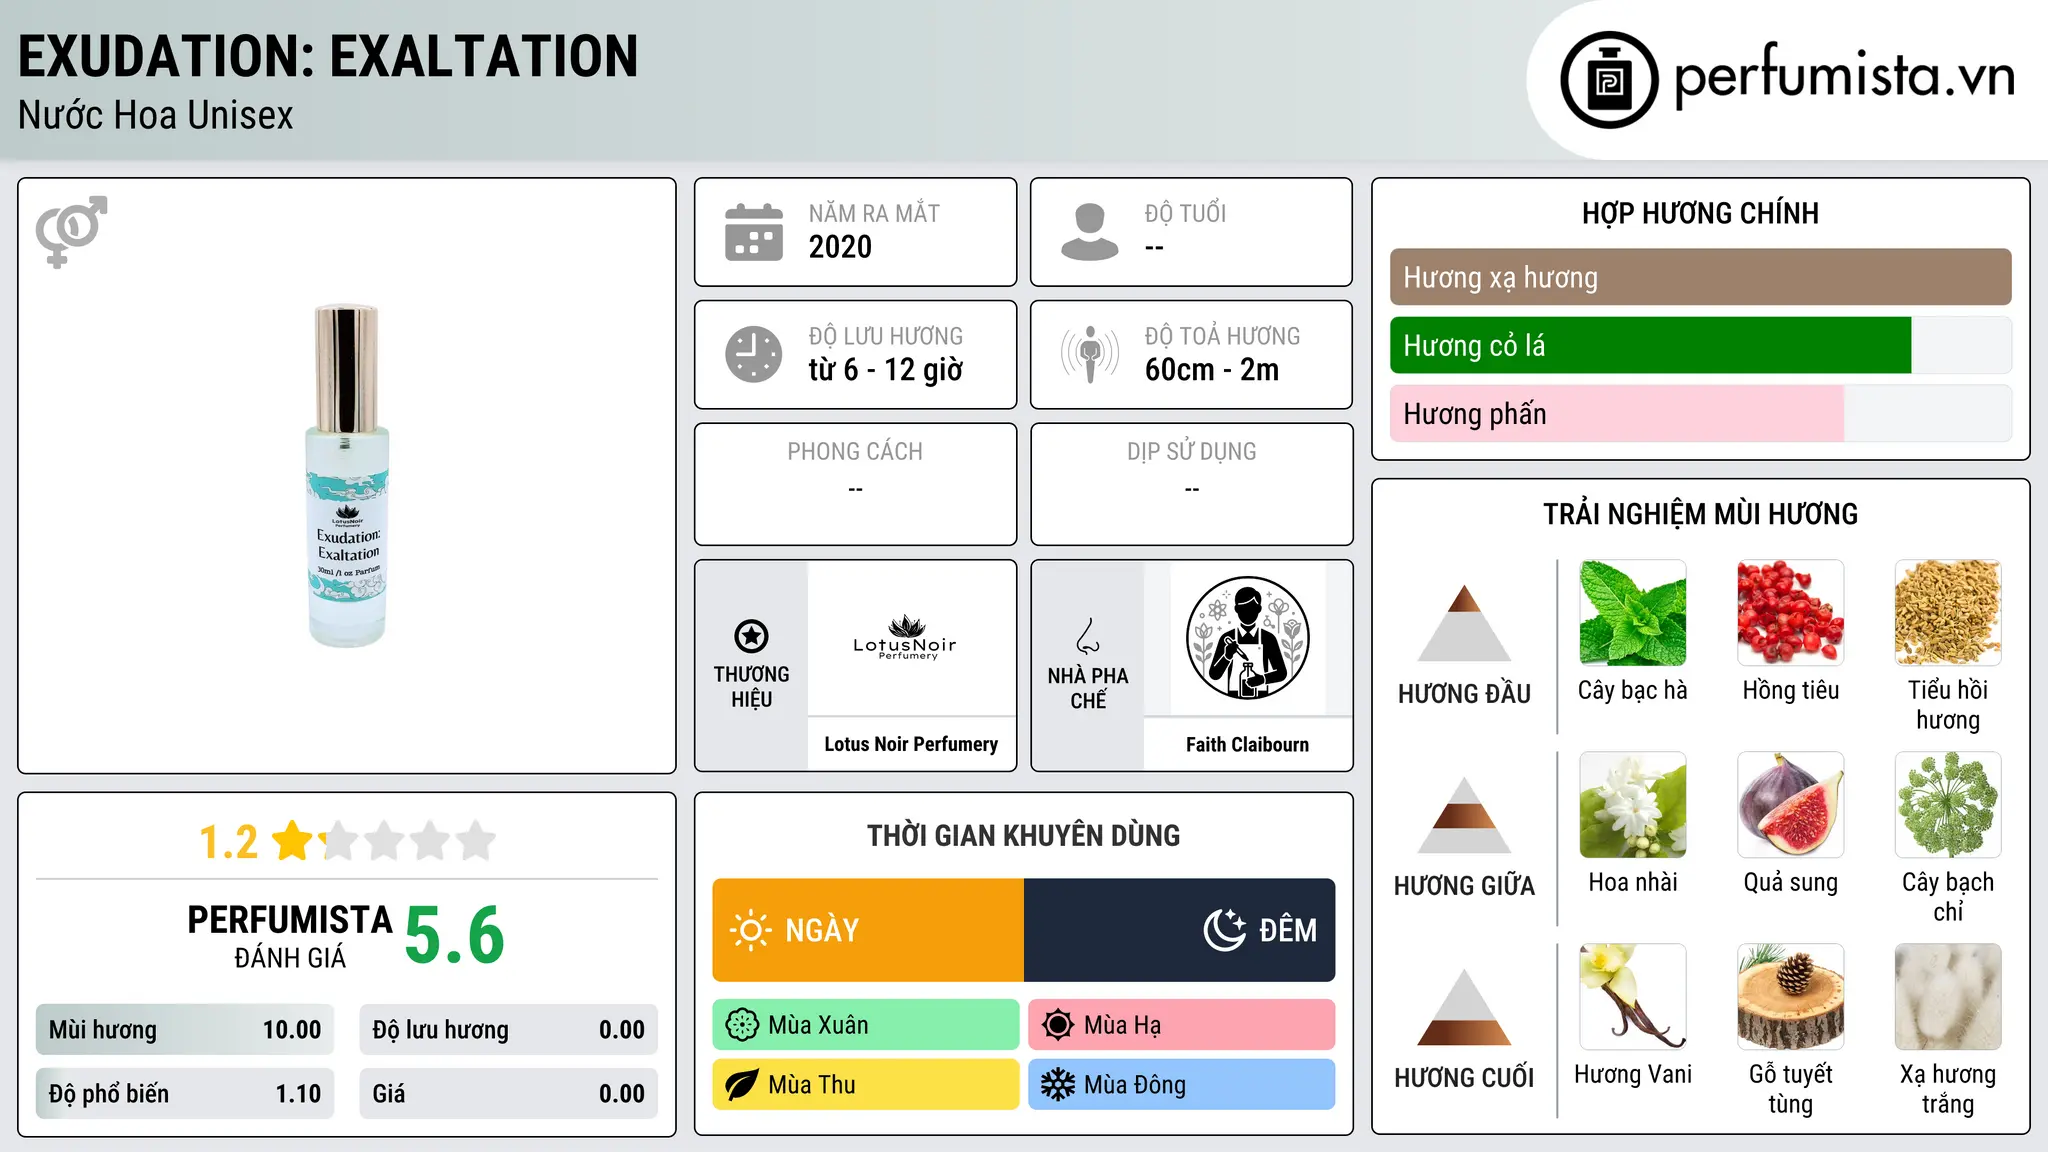Click the Lotus Noir Perfumery brand name
Screen dimensions: 2048x1152
tap(911, 744)
